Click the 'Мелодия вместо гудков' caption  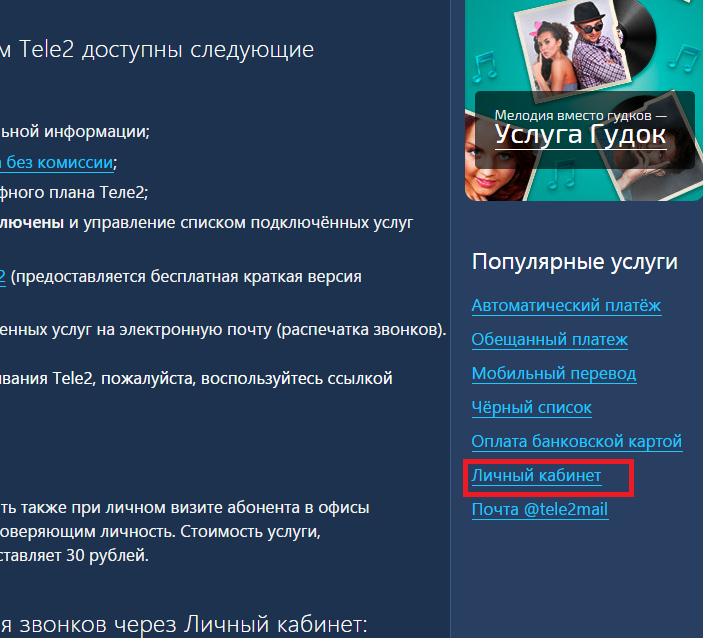pos(580,115)
